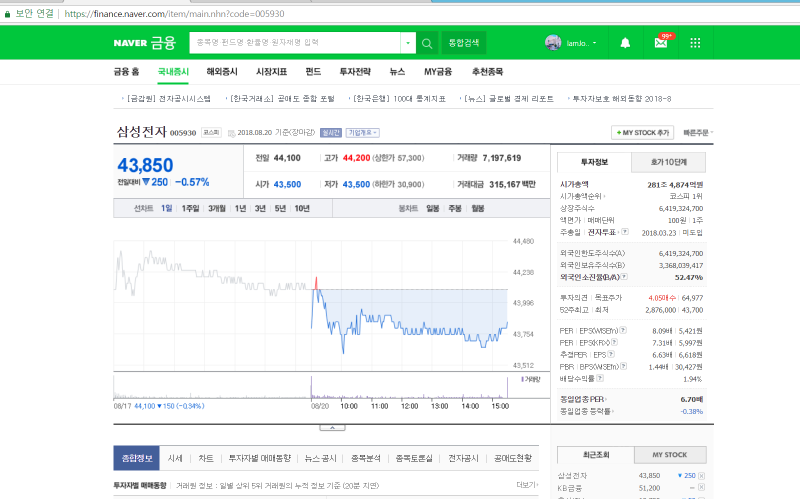Select the 투자자별 매매동향 tab
This screenshot has width=800, height=499.
tap(259, 458)
